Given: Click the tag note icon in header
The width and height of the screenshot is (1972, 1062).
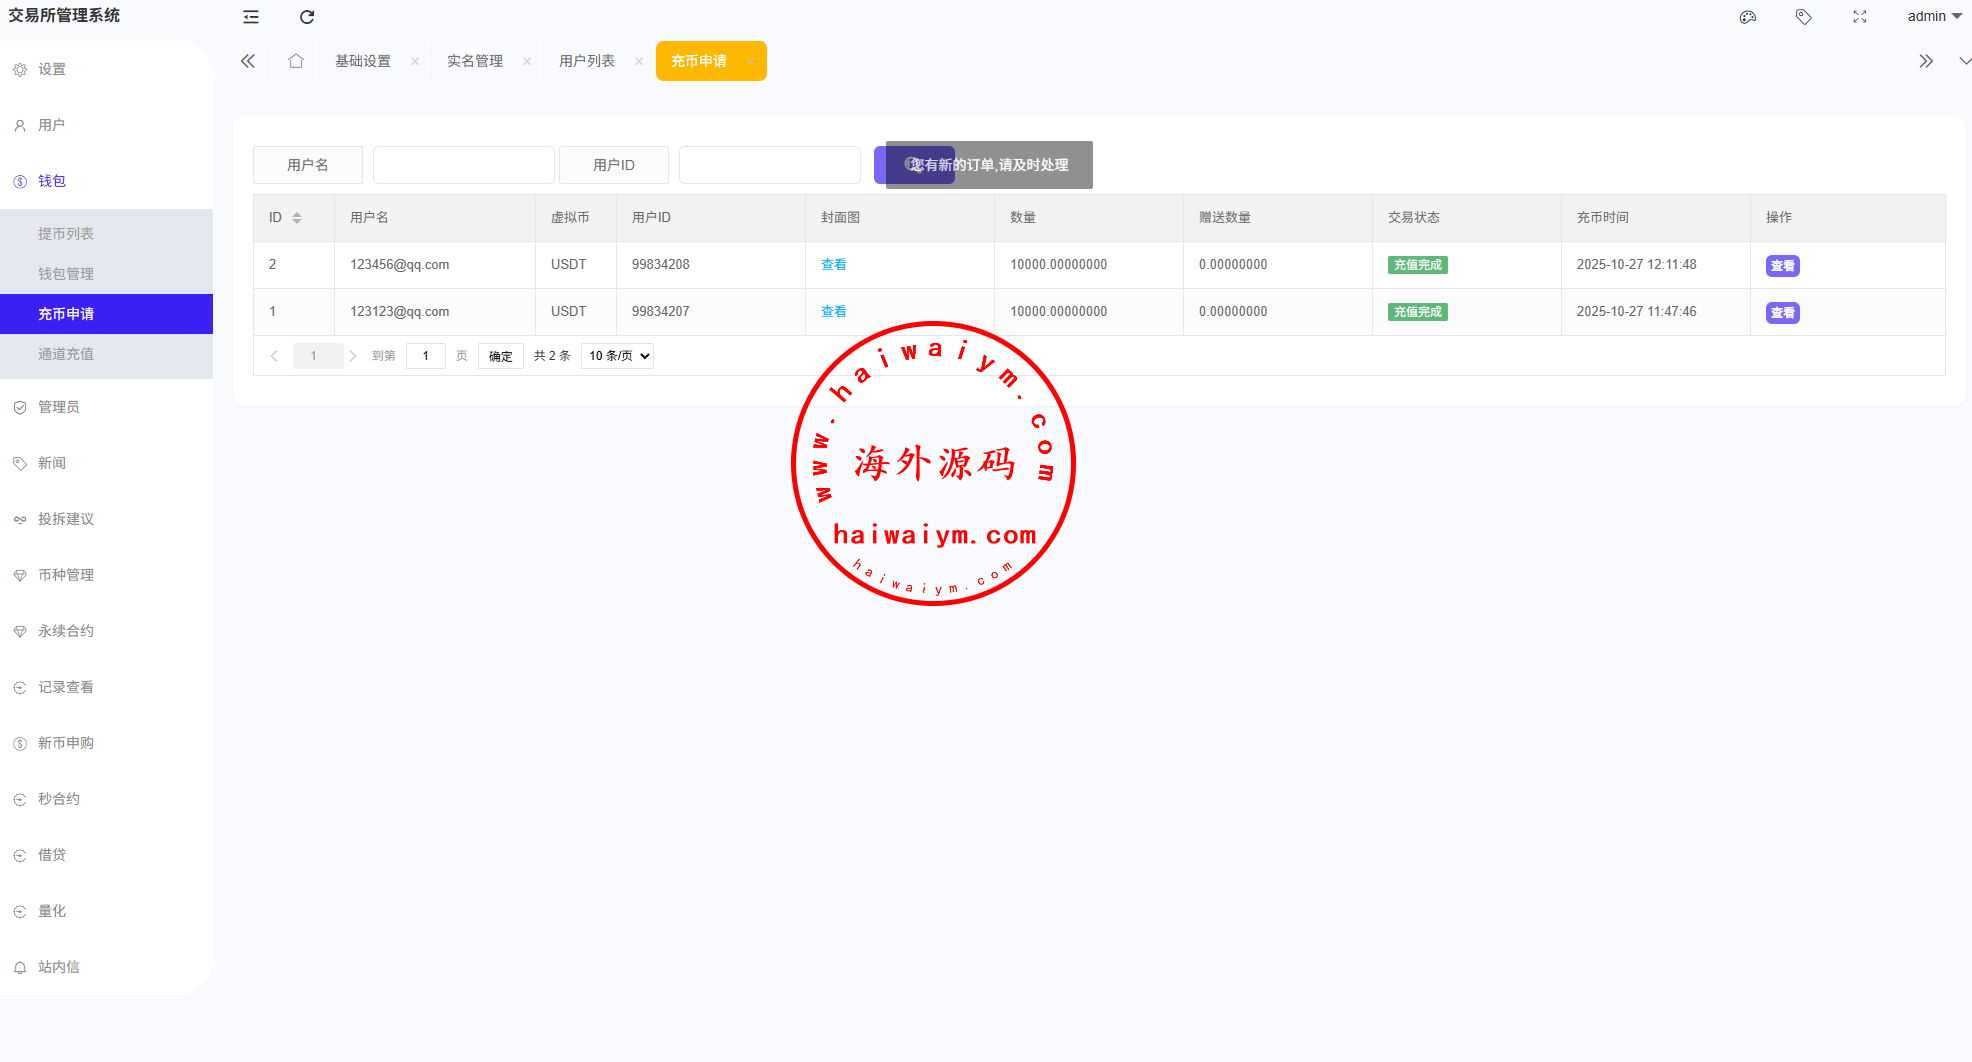Looking at the screenshot, I should tap(1804, 17).
